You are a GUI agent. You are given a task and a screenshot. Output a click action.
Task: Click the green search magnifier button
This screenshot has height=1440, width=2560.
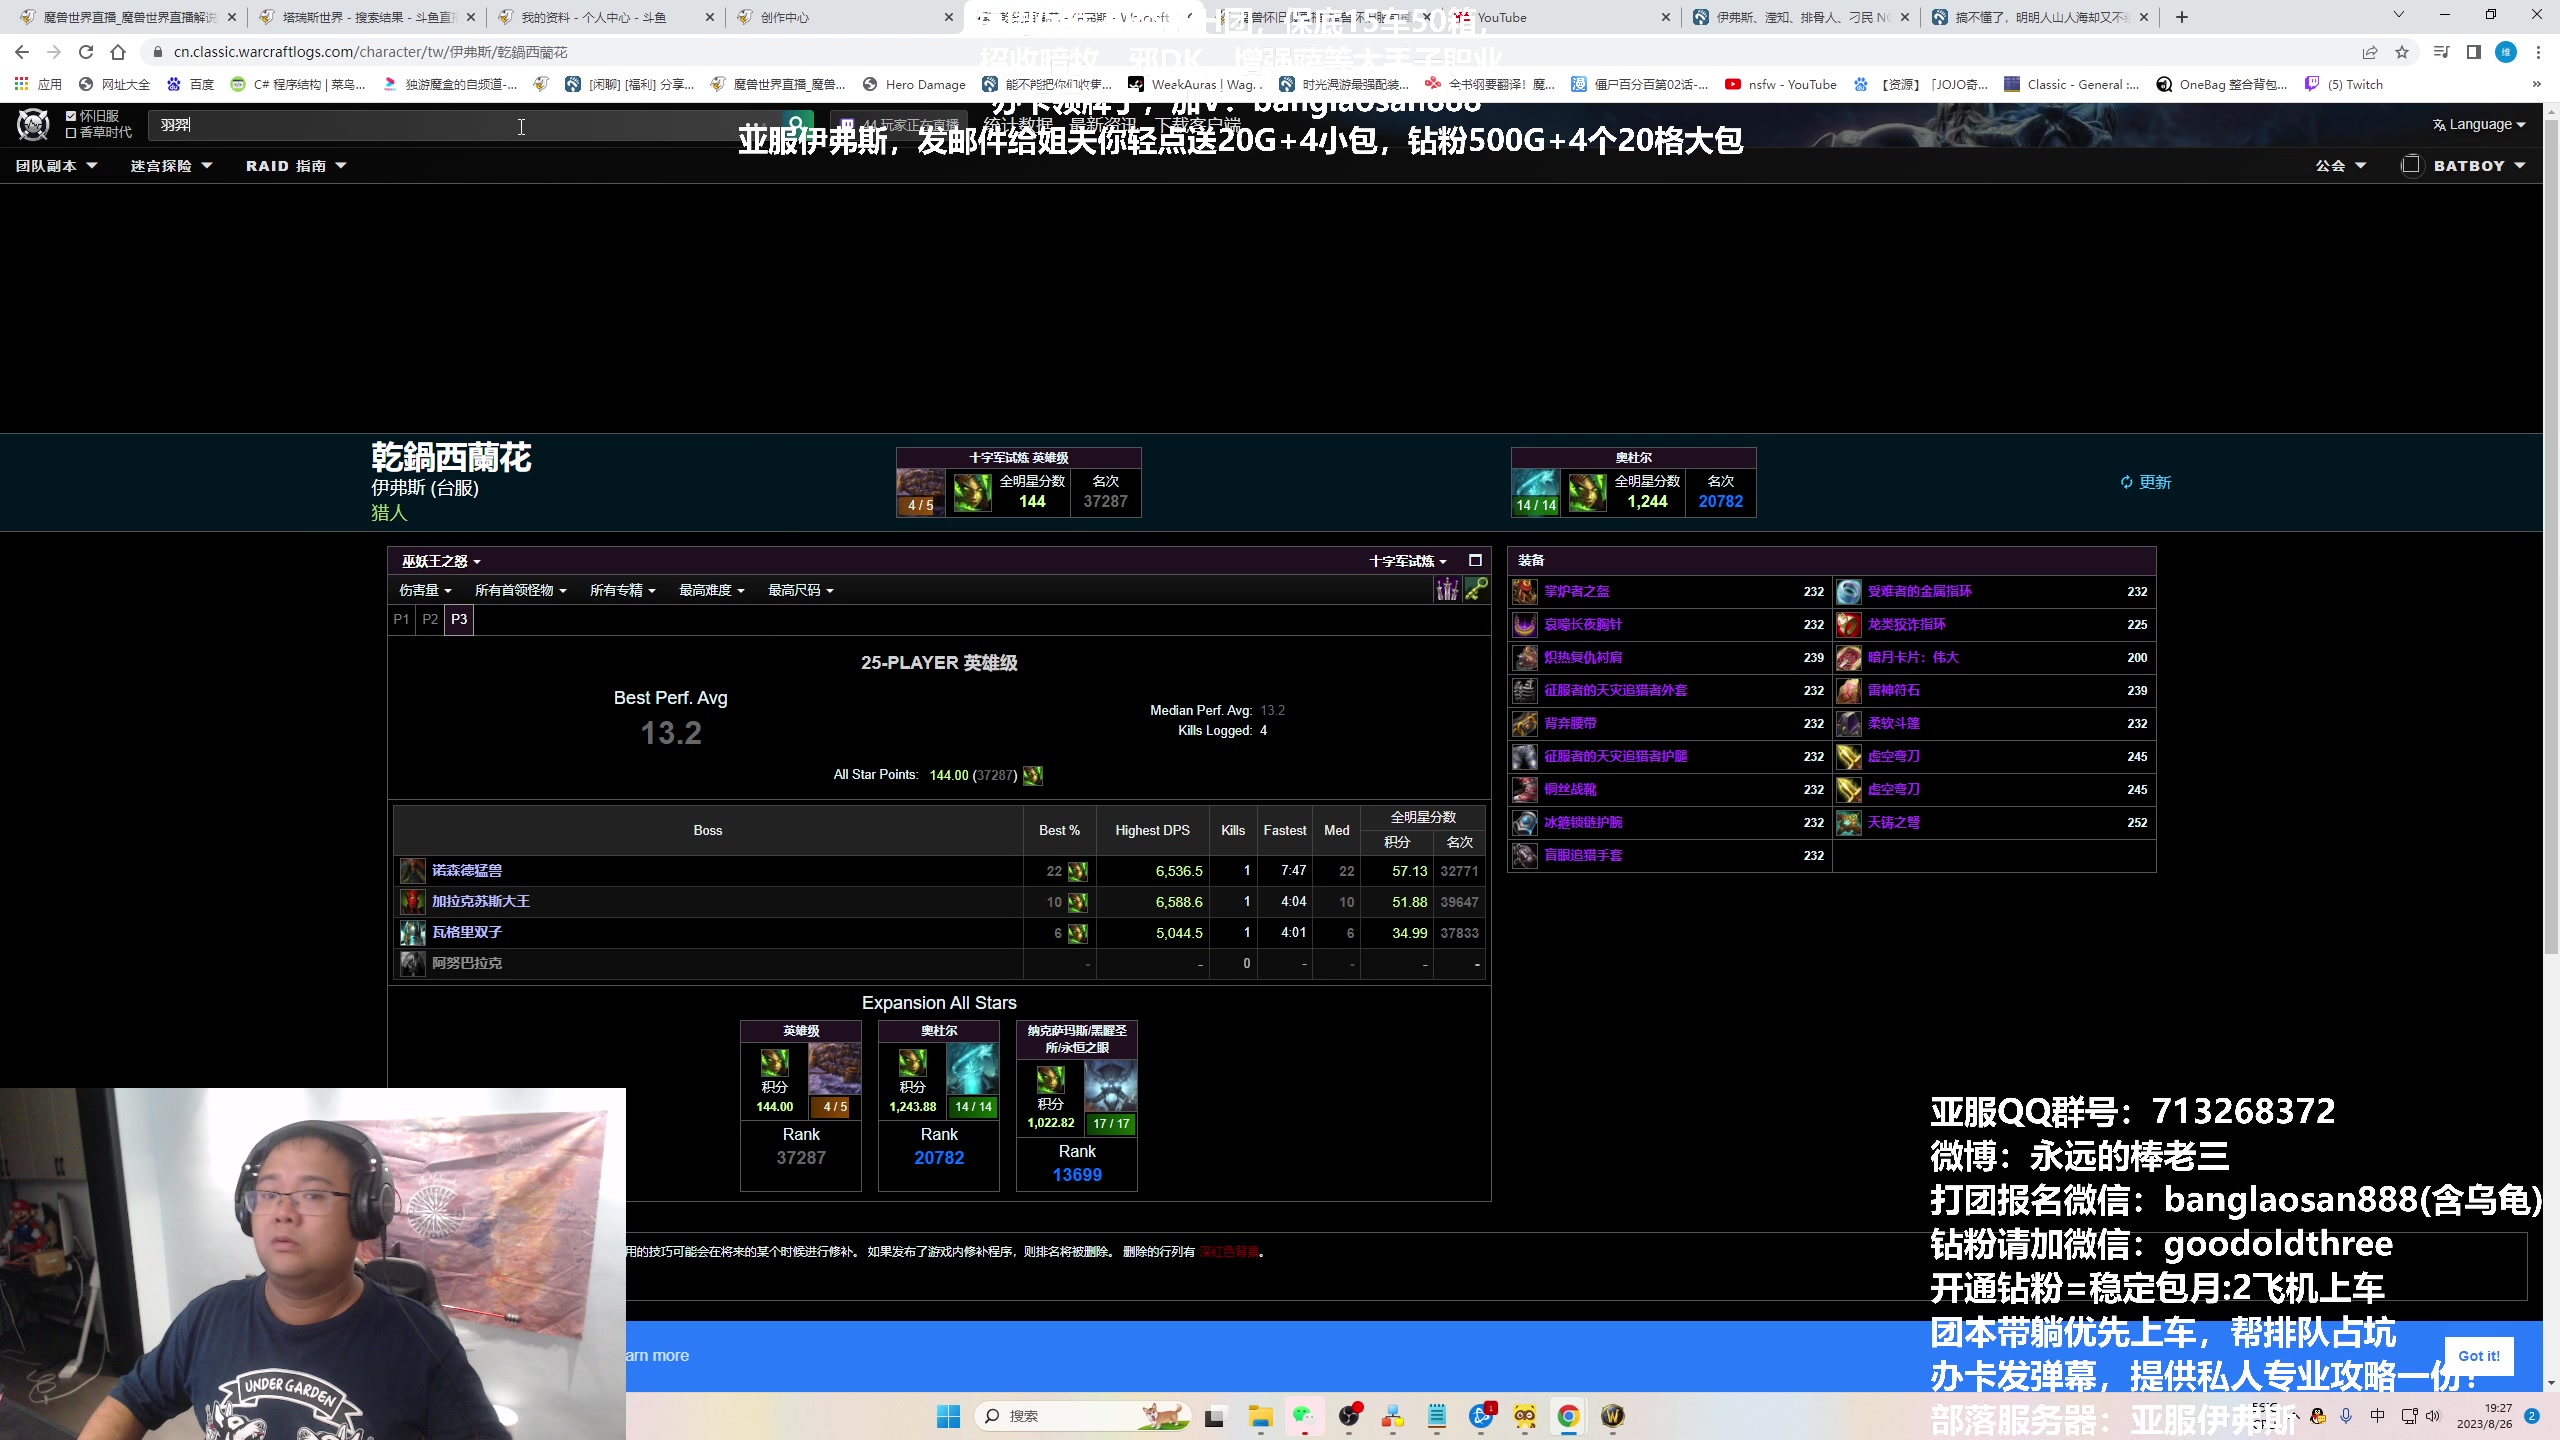[797, 125]
